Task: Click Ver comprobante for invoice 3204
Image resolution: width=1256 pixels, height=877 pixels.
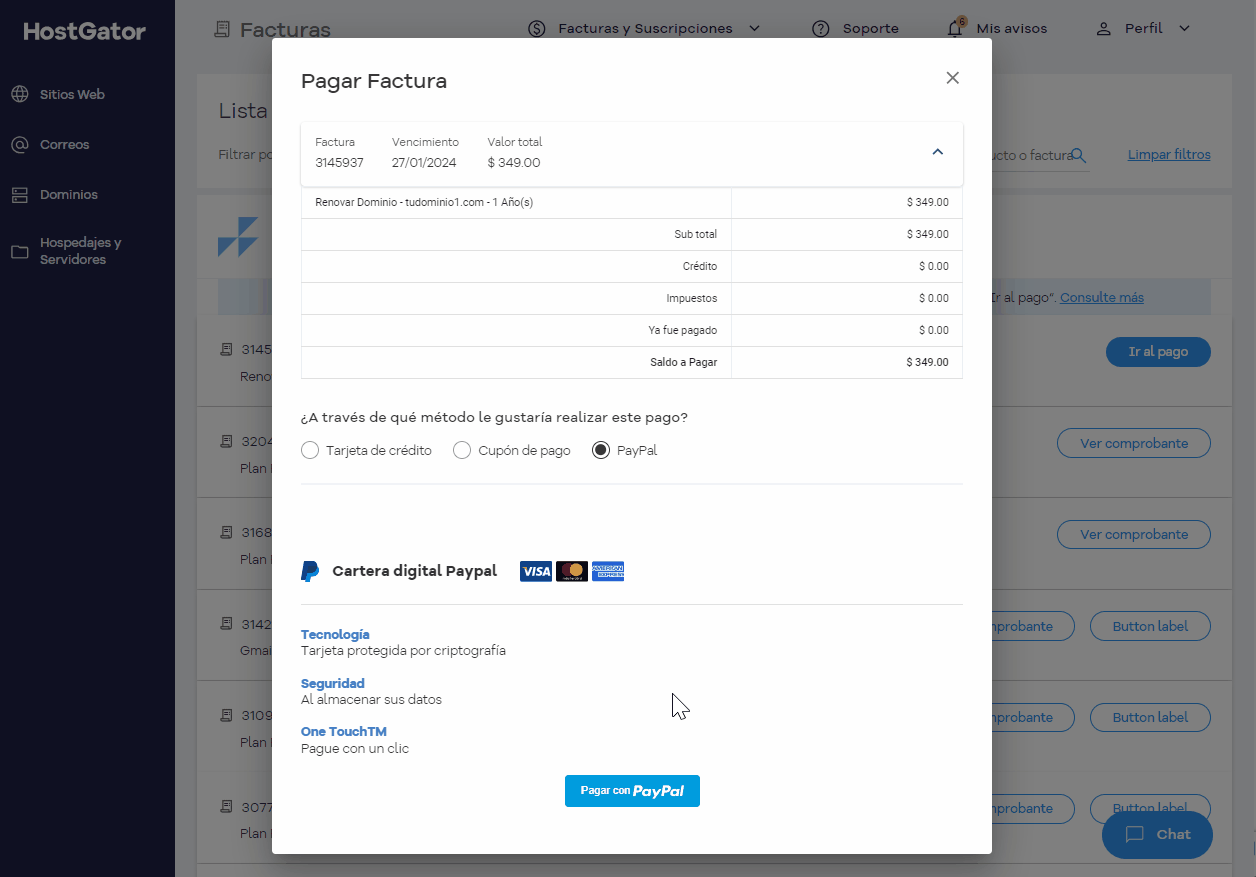Action: tap(1134, 443)
